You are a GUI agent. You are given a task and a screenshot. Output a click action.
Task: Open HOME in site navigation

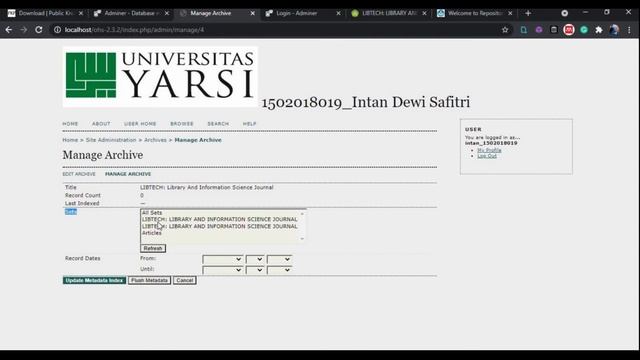[x=70, y=124]
